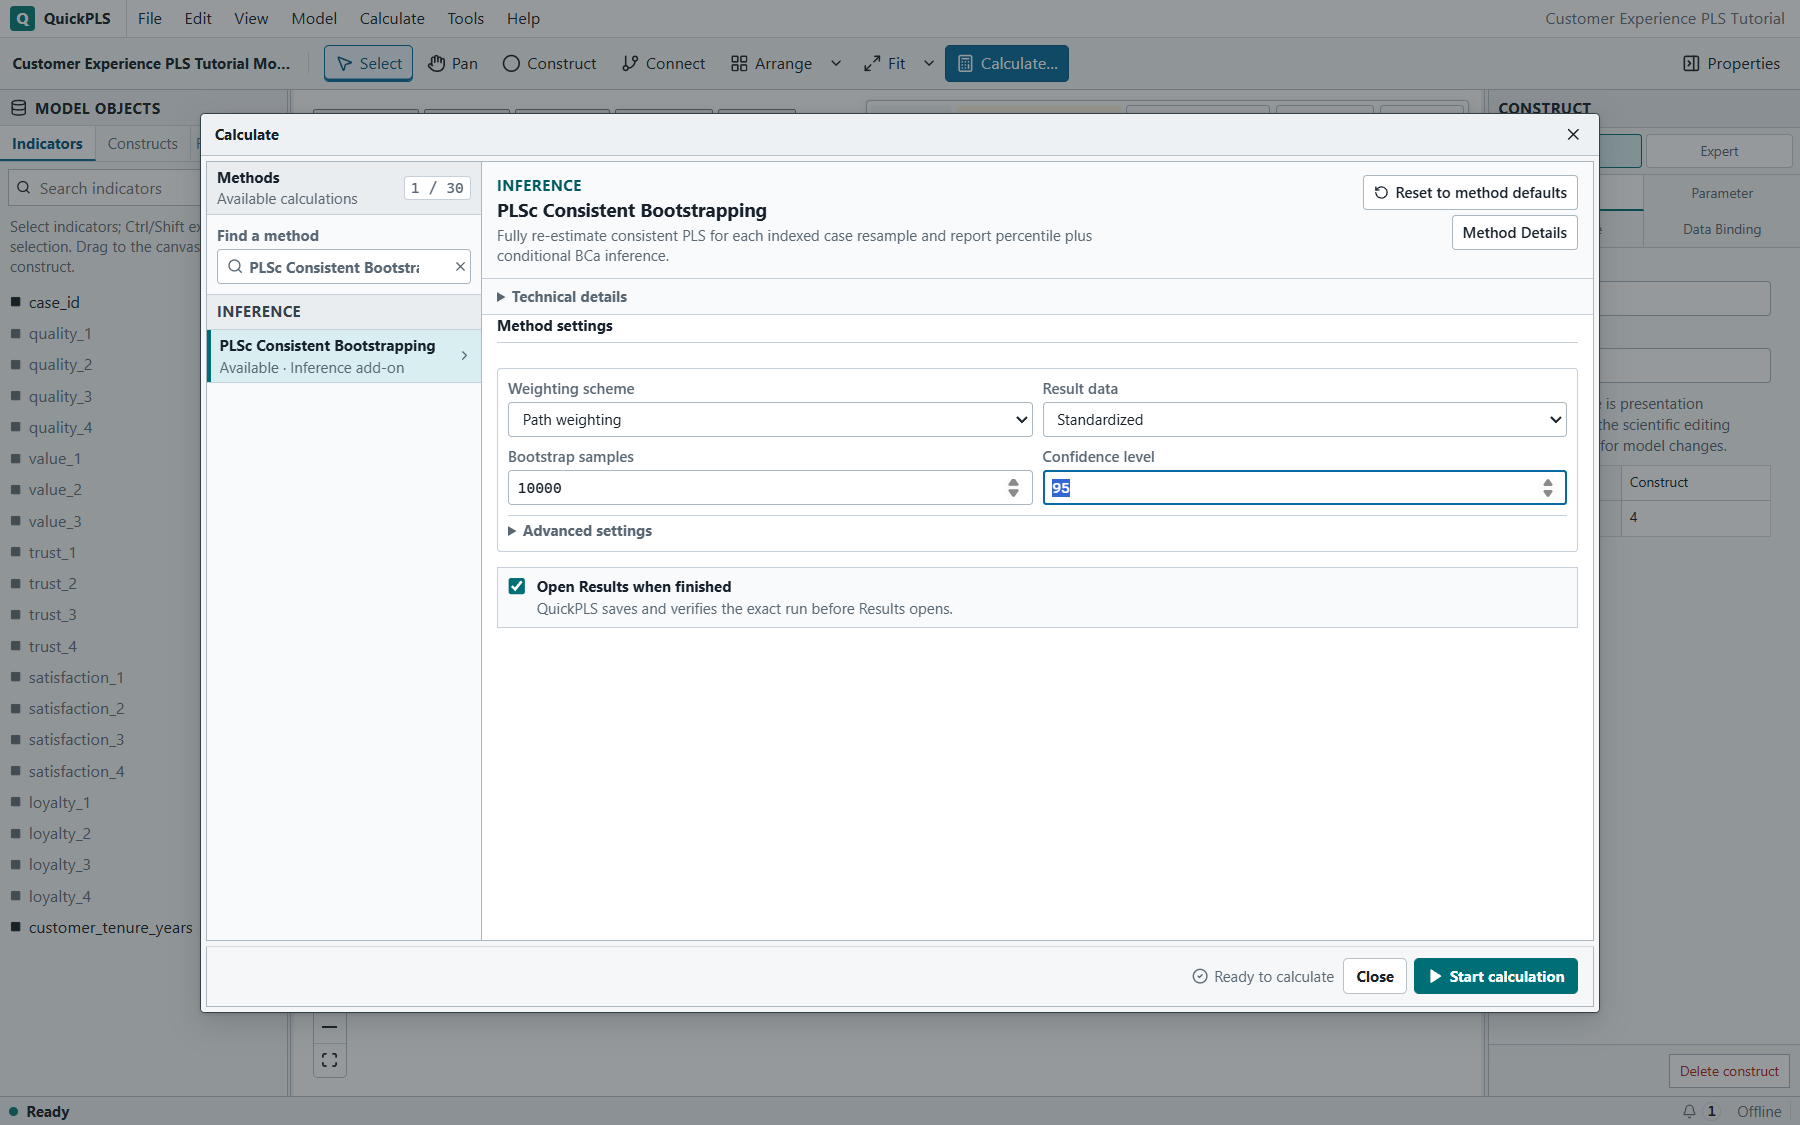Open the Arrange dropdown arrow
The width and height of the screenshot is (1800, 1125).
(x=836, y=63)
